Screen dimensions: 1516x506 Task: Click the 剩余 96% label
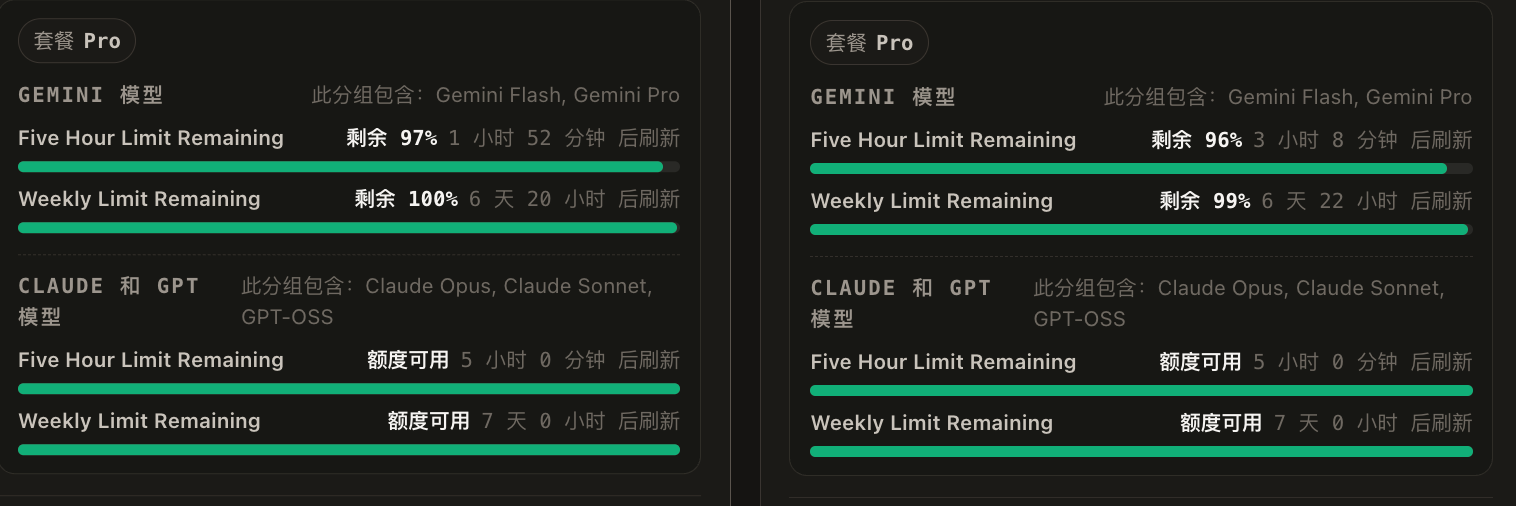coord(1196,140)
